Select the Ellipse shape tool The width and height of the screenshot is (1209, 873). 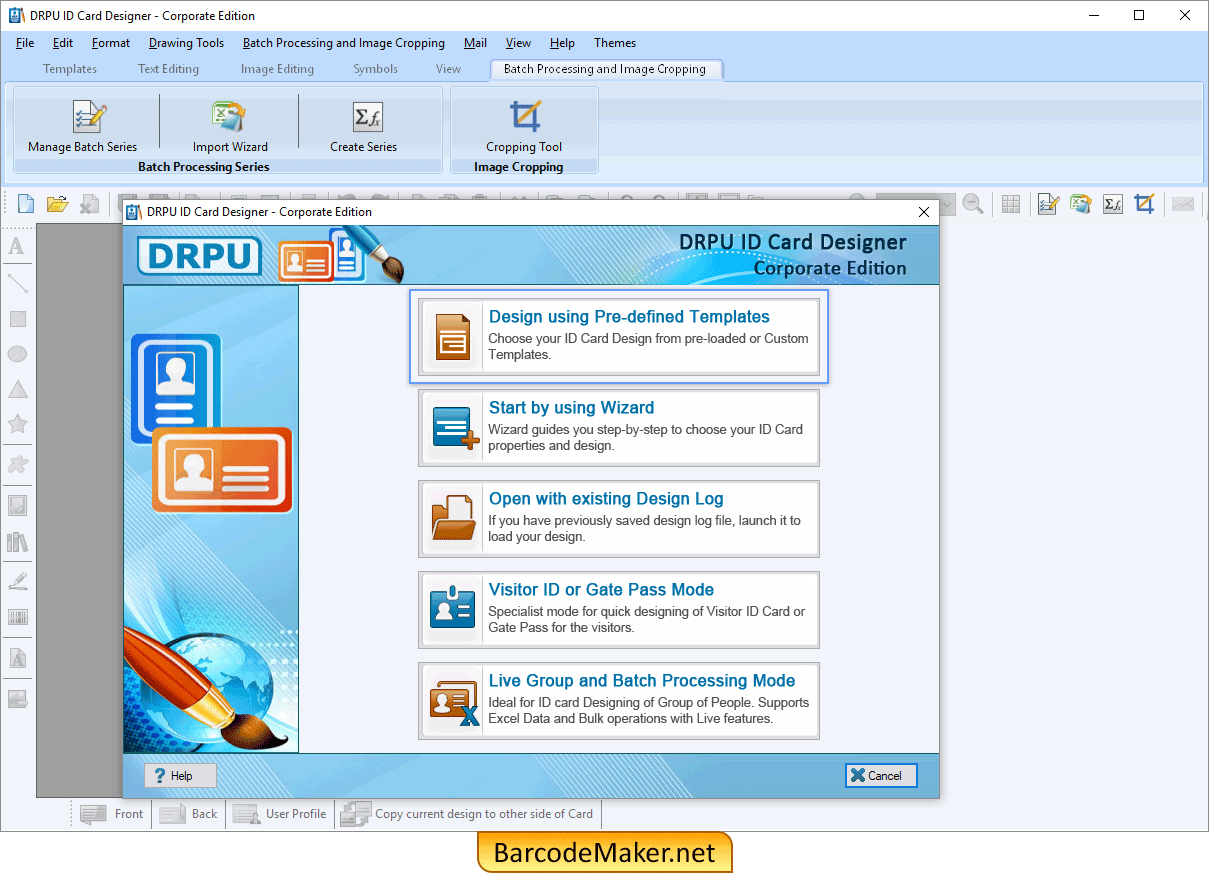coord(17,354)
